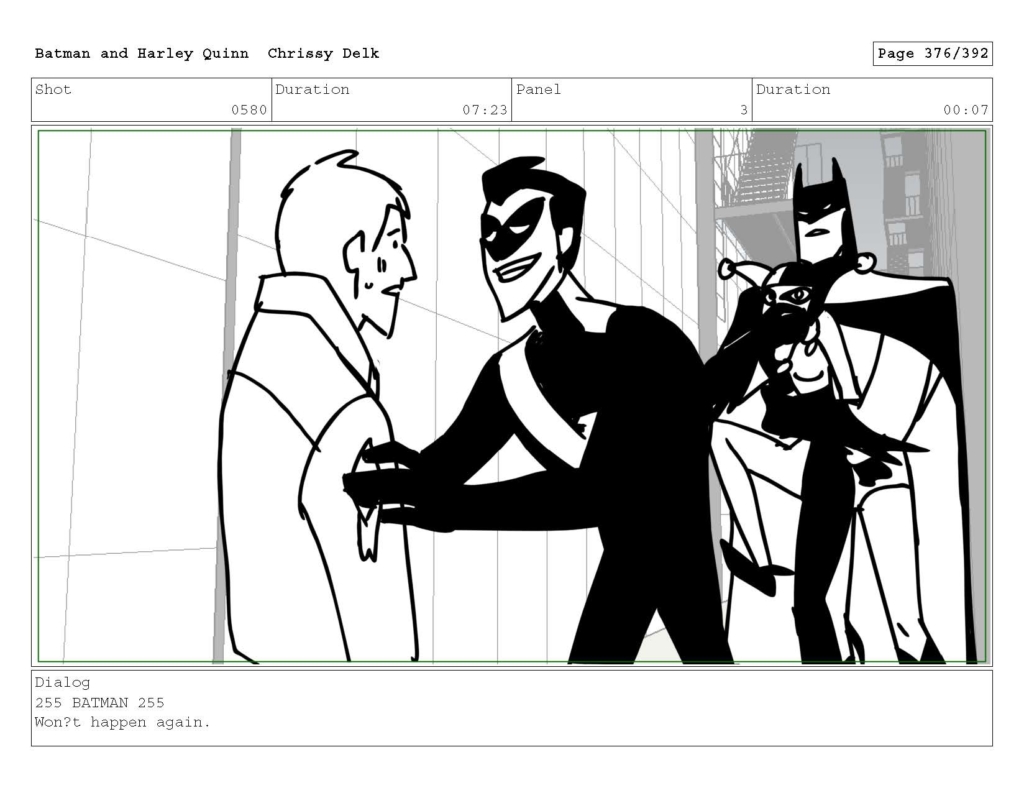This screenshot has height=793, width=1024.
Task: Select the dialog line "255 BATMAN 255"
Action: click(x=99, y=703)
